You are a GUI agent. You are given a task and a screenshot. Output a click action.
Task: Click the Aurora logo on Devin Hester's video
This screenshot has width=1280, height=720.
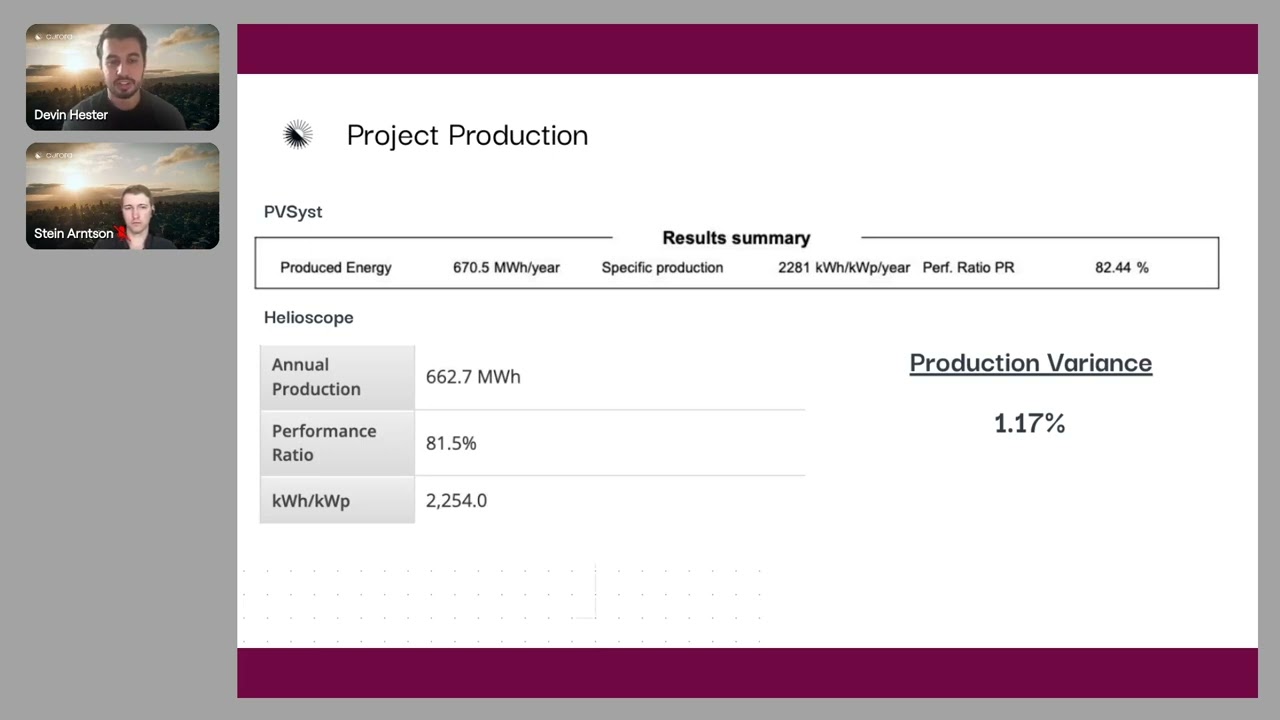click(x=54, y=36)
